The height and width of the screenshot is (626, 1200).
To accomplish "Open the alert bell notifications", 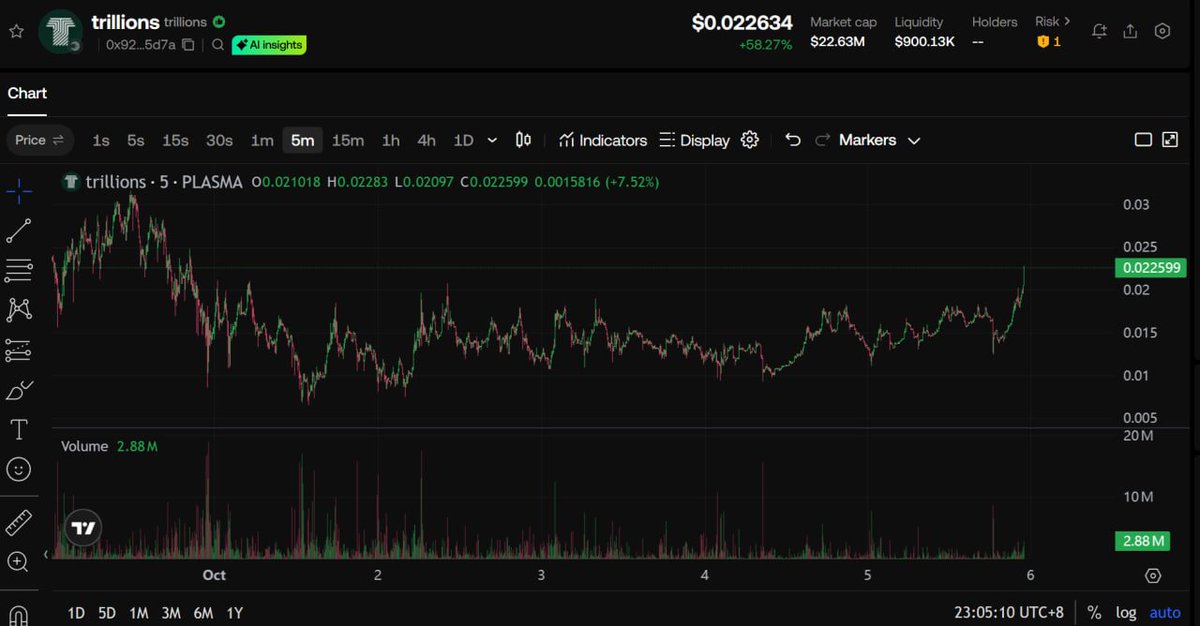I will pos(1099,31).
